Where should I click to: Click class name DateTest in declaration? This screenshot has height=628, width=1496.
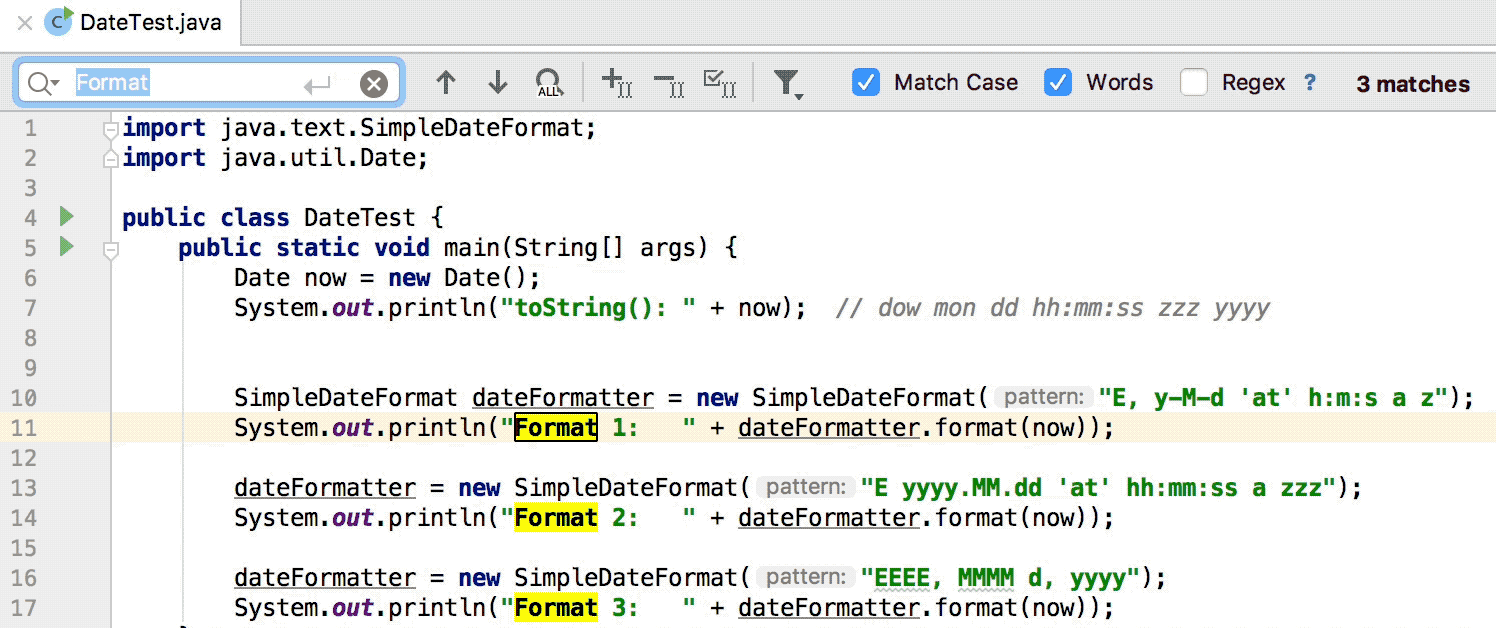[x=361, y=218]
